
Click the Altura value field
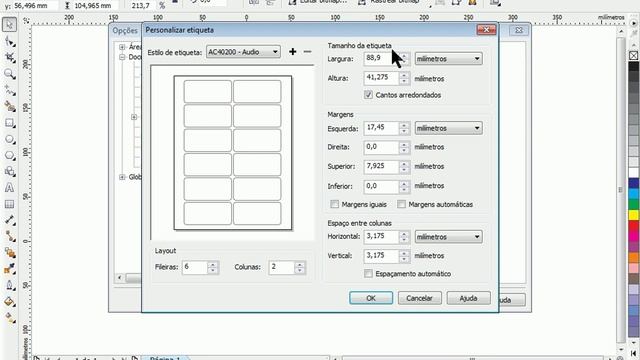(381, 78)
